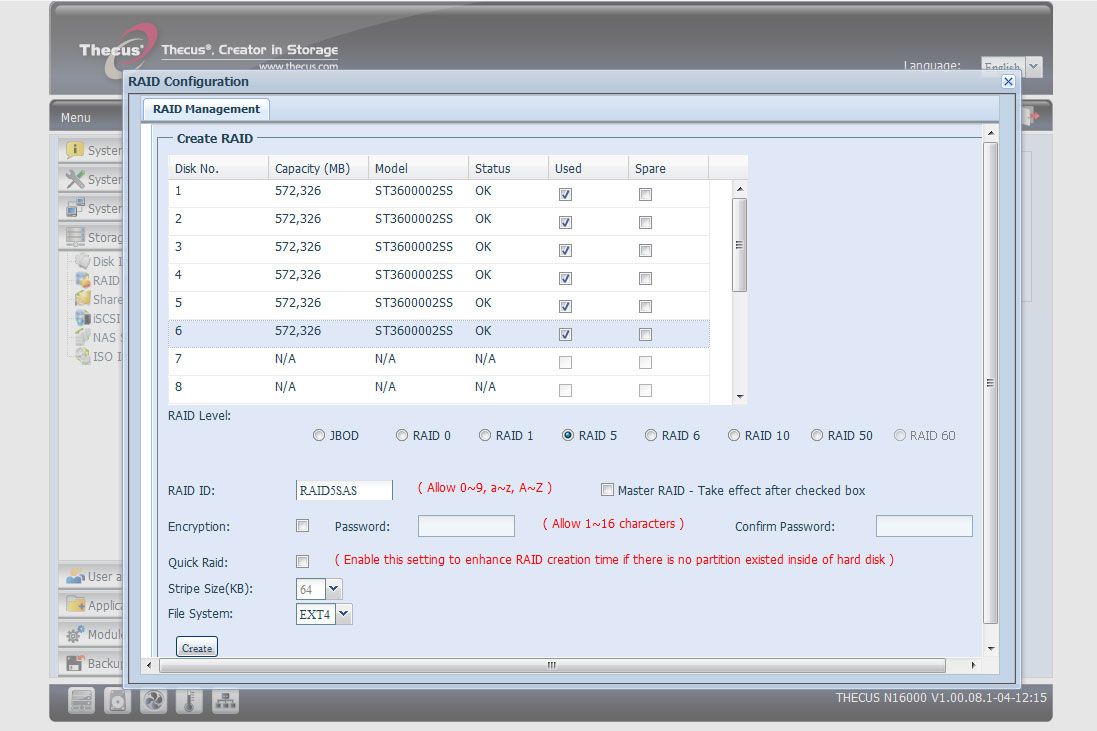Open the disk status icon in bottom bar

118,701
